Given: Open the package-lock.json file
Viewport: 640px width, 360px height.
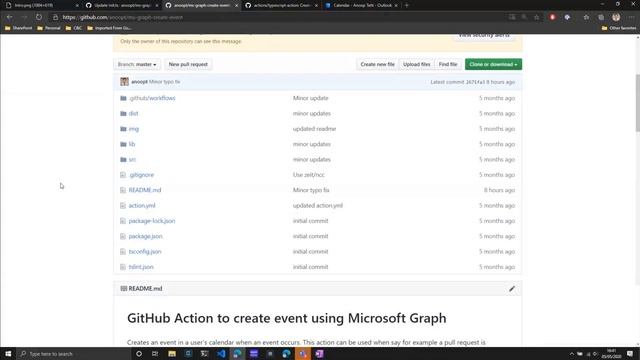Looking at the screenshot, I should [x=152, y=221].
